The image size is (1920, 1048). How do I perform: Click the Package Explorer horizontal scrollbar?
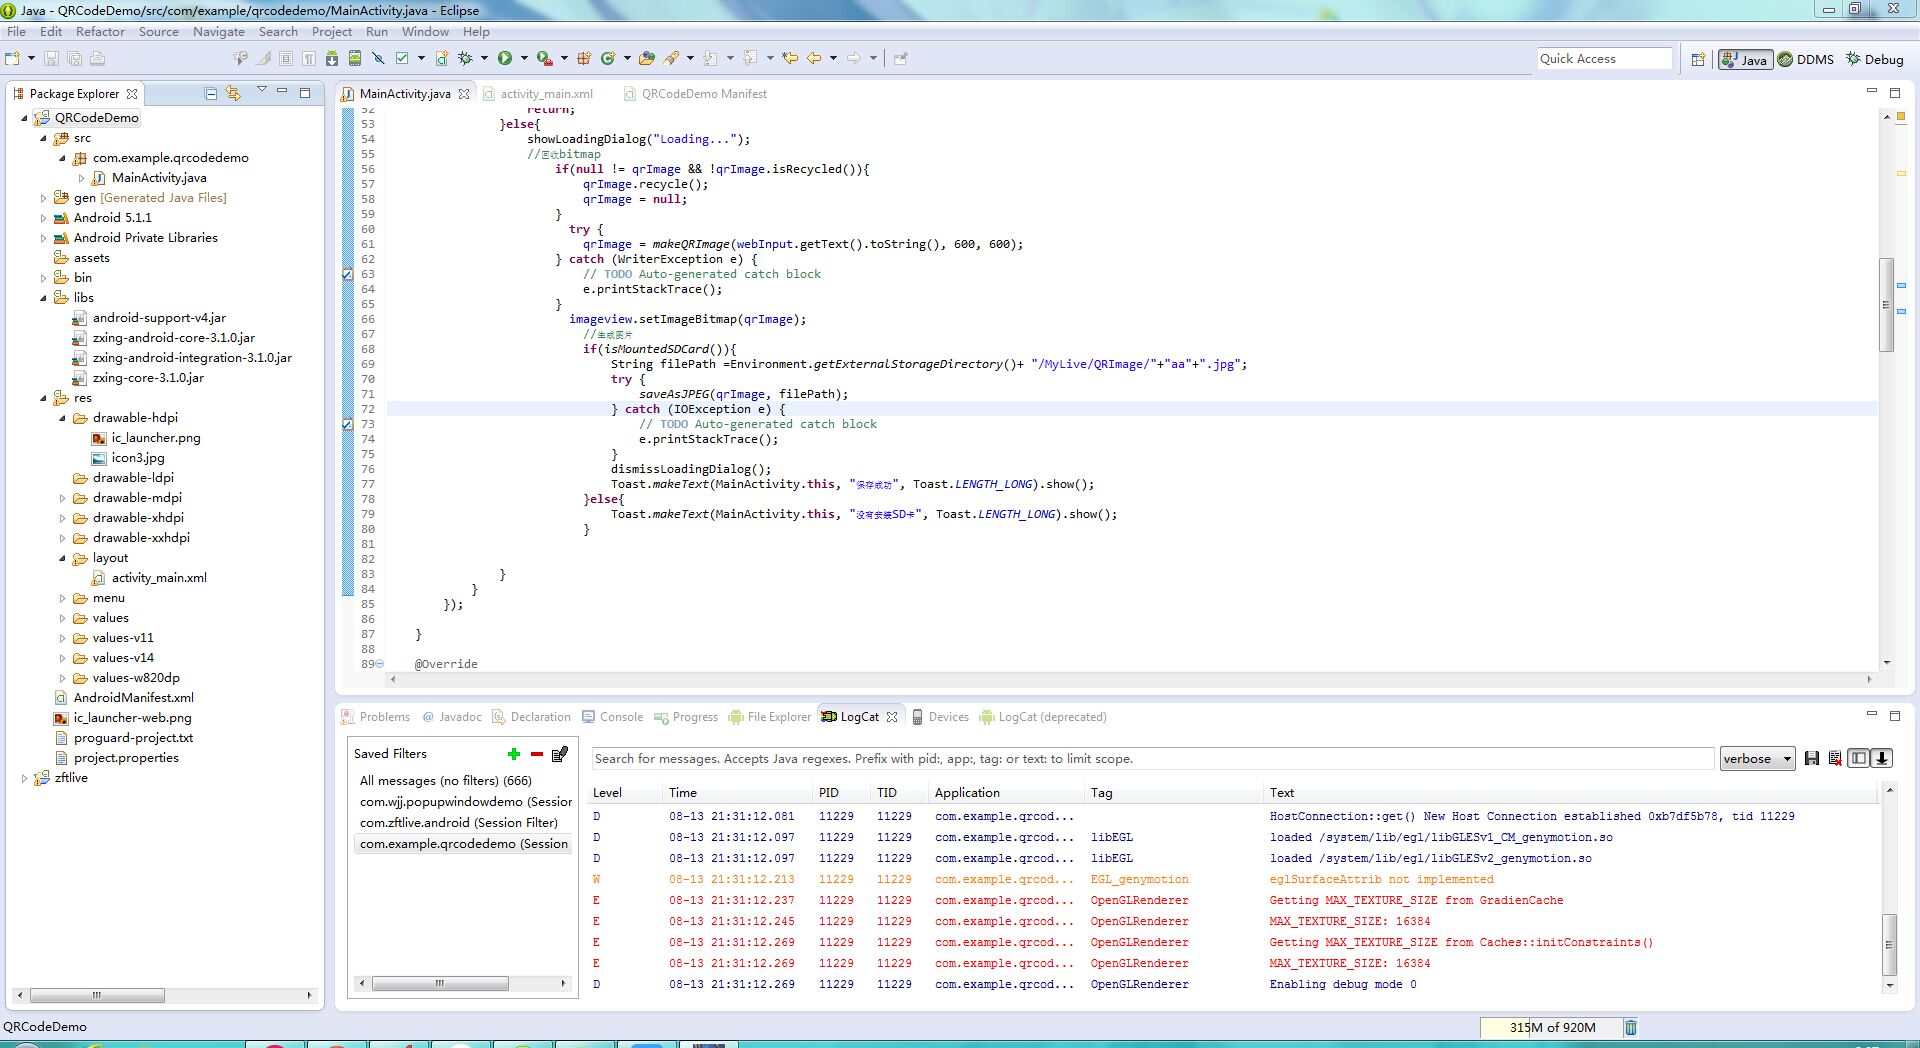[97, 996]
